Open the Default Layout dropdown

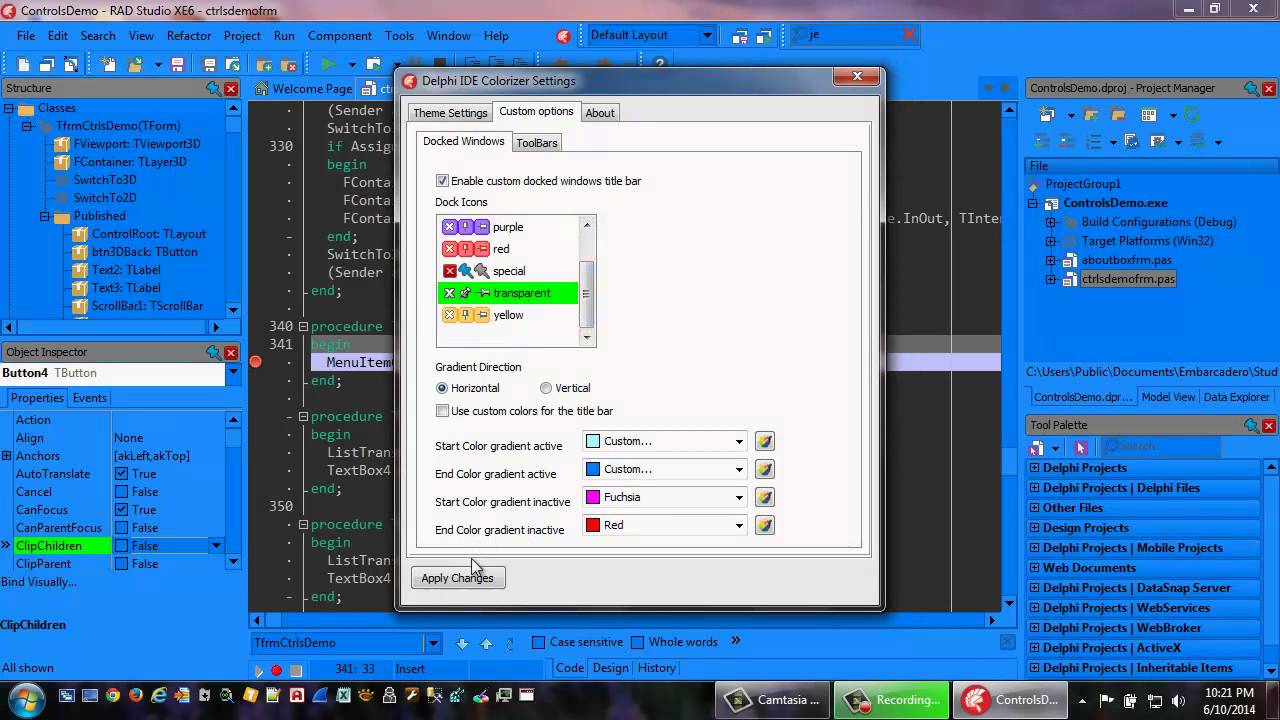tap(706, 35)
